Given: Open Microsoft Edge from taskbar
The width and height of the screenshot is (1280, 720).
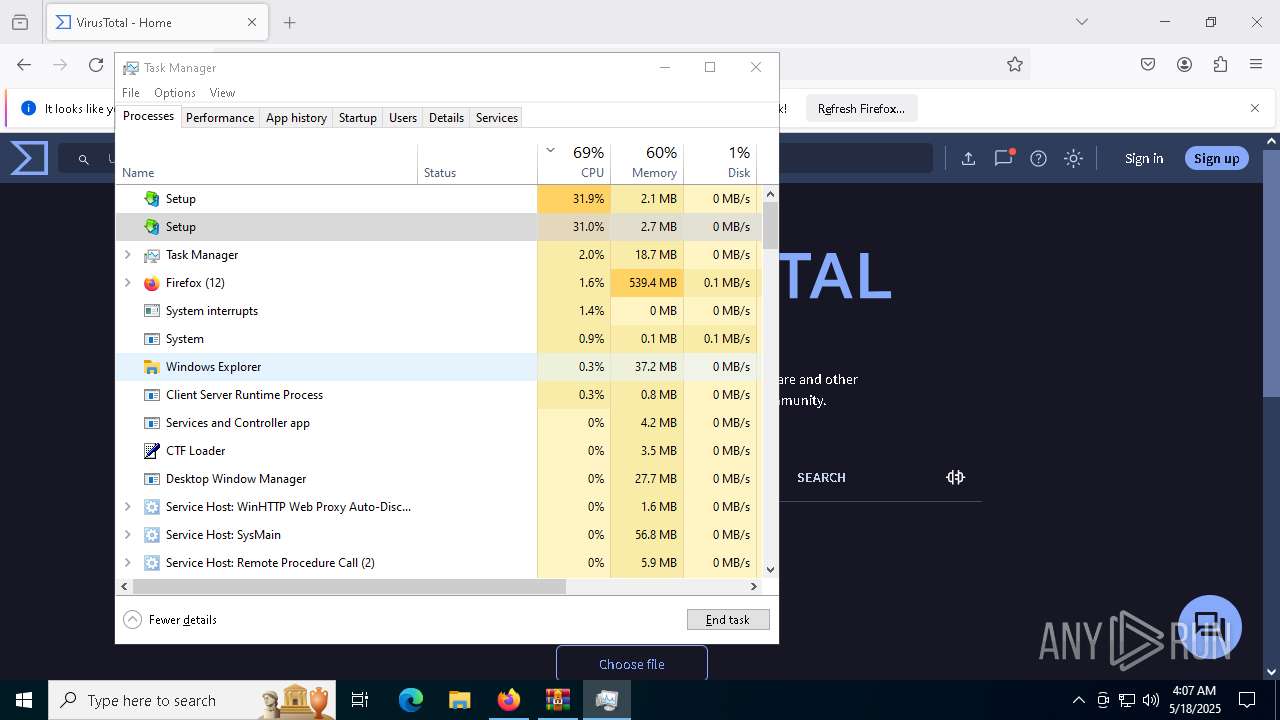Looking at the screenshot, I should [x=411, y=700].
